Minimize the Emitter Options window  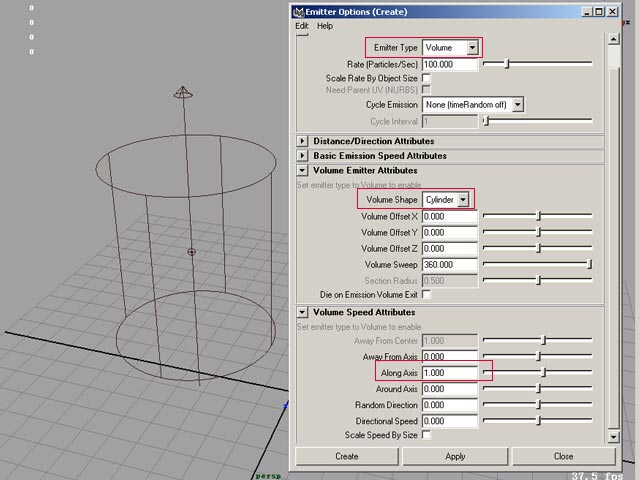[587, 12]
